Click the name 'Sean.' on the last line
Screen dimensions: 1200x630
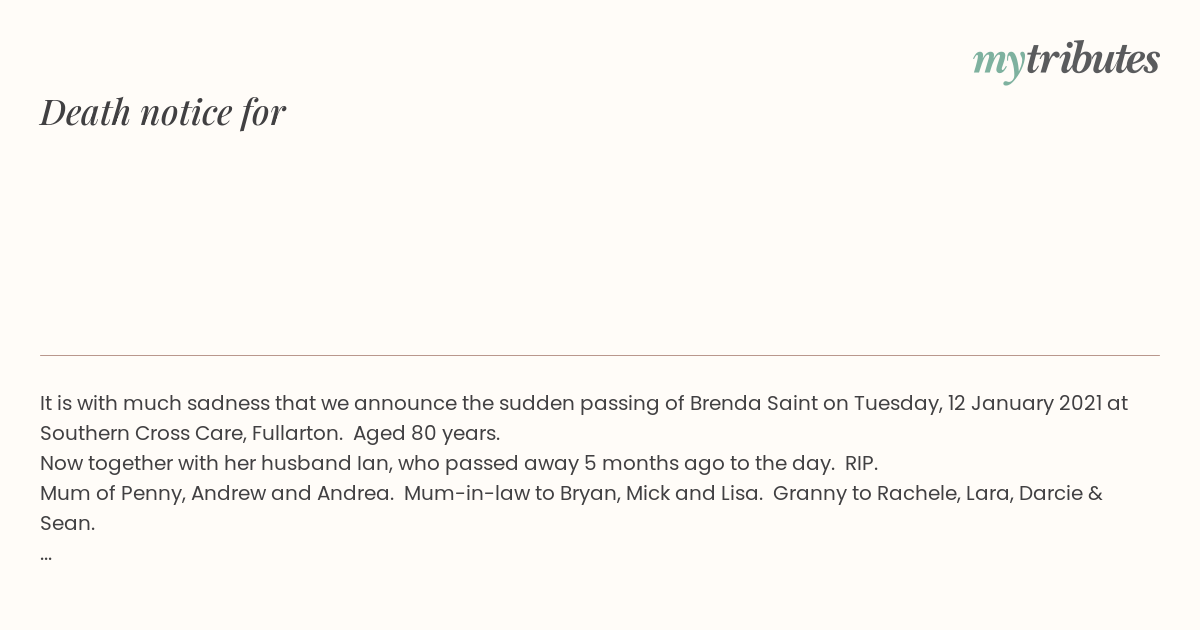click(x=68, y=523)
